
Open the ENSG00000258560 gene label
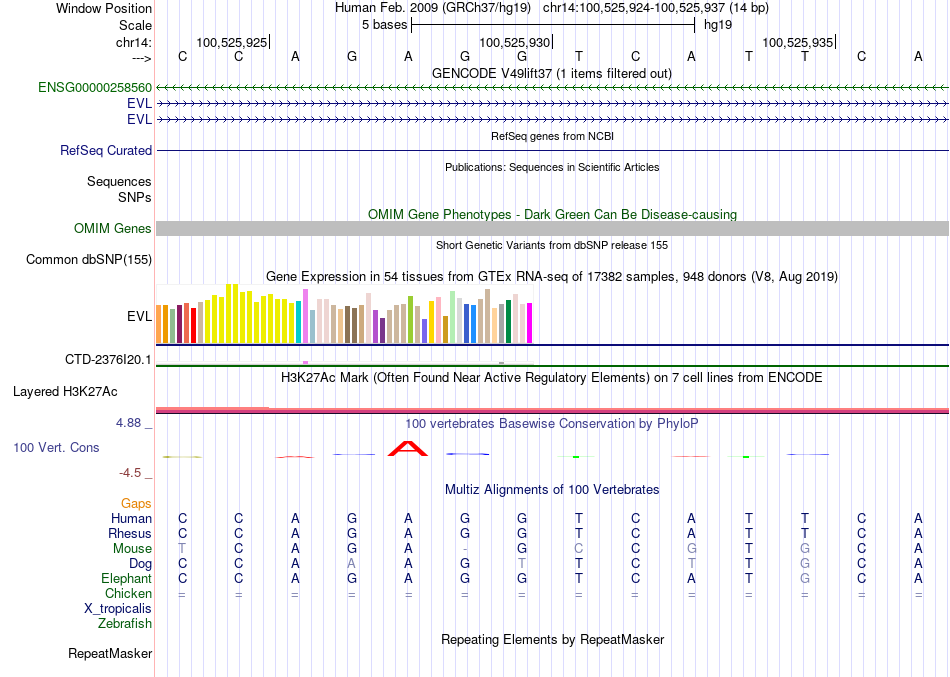pos(95,87)
